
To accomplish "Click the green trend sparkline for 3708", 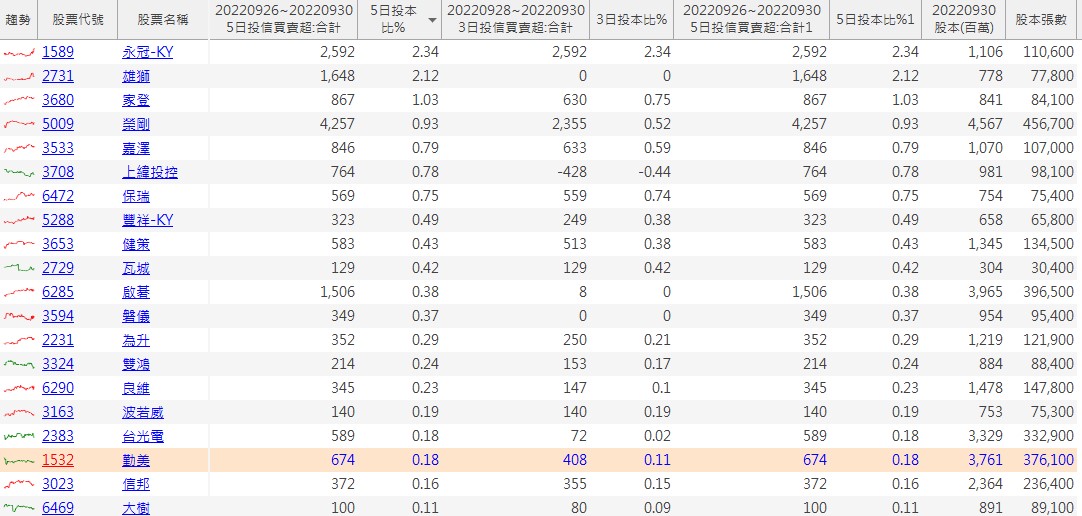I will click(19, 172).
